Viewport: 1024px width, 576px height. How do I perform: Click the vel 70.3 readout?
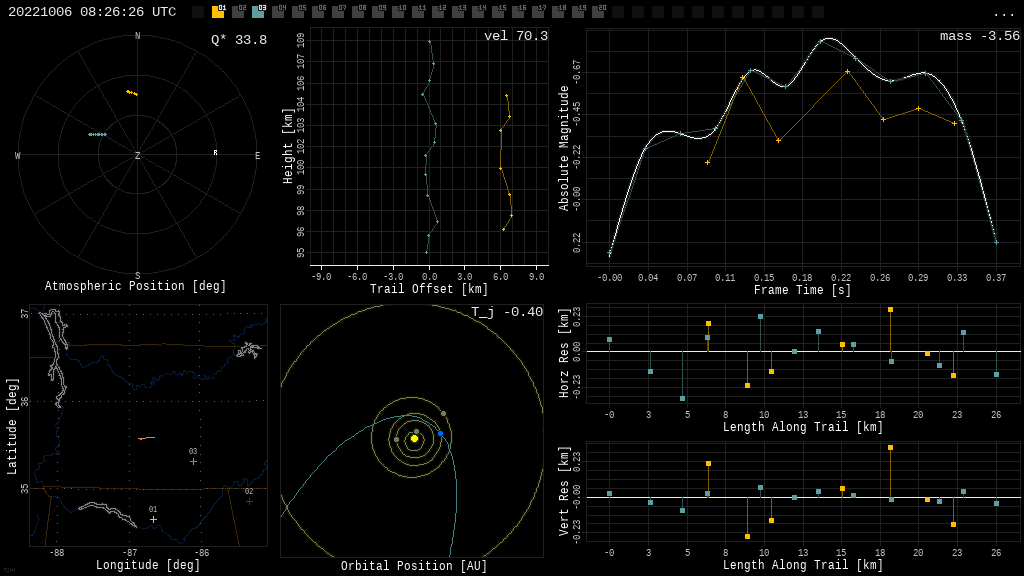click(x=515, y=36)
